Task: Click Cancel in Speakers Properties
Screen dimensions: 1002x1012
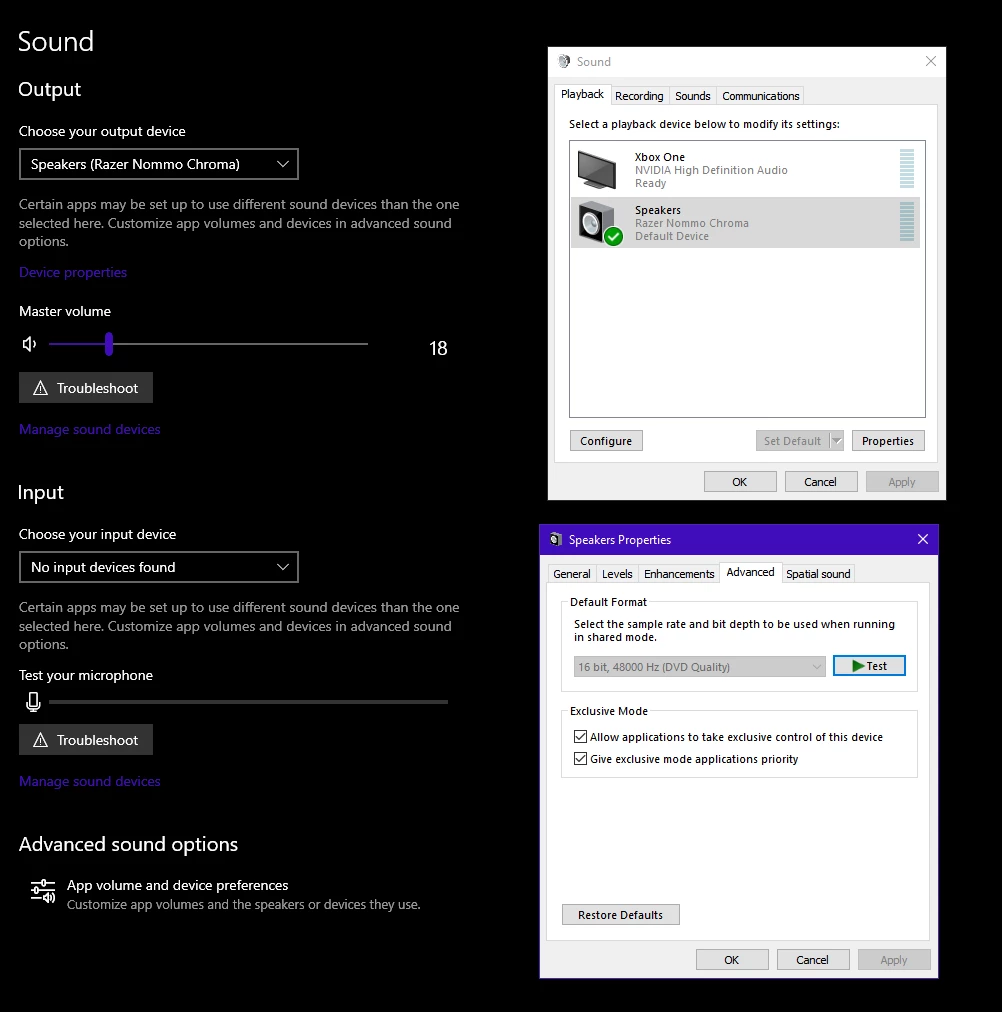Action: (x=813, y=960)
